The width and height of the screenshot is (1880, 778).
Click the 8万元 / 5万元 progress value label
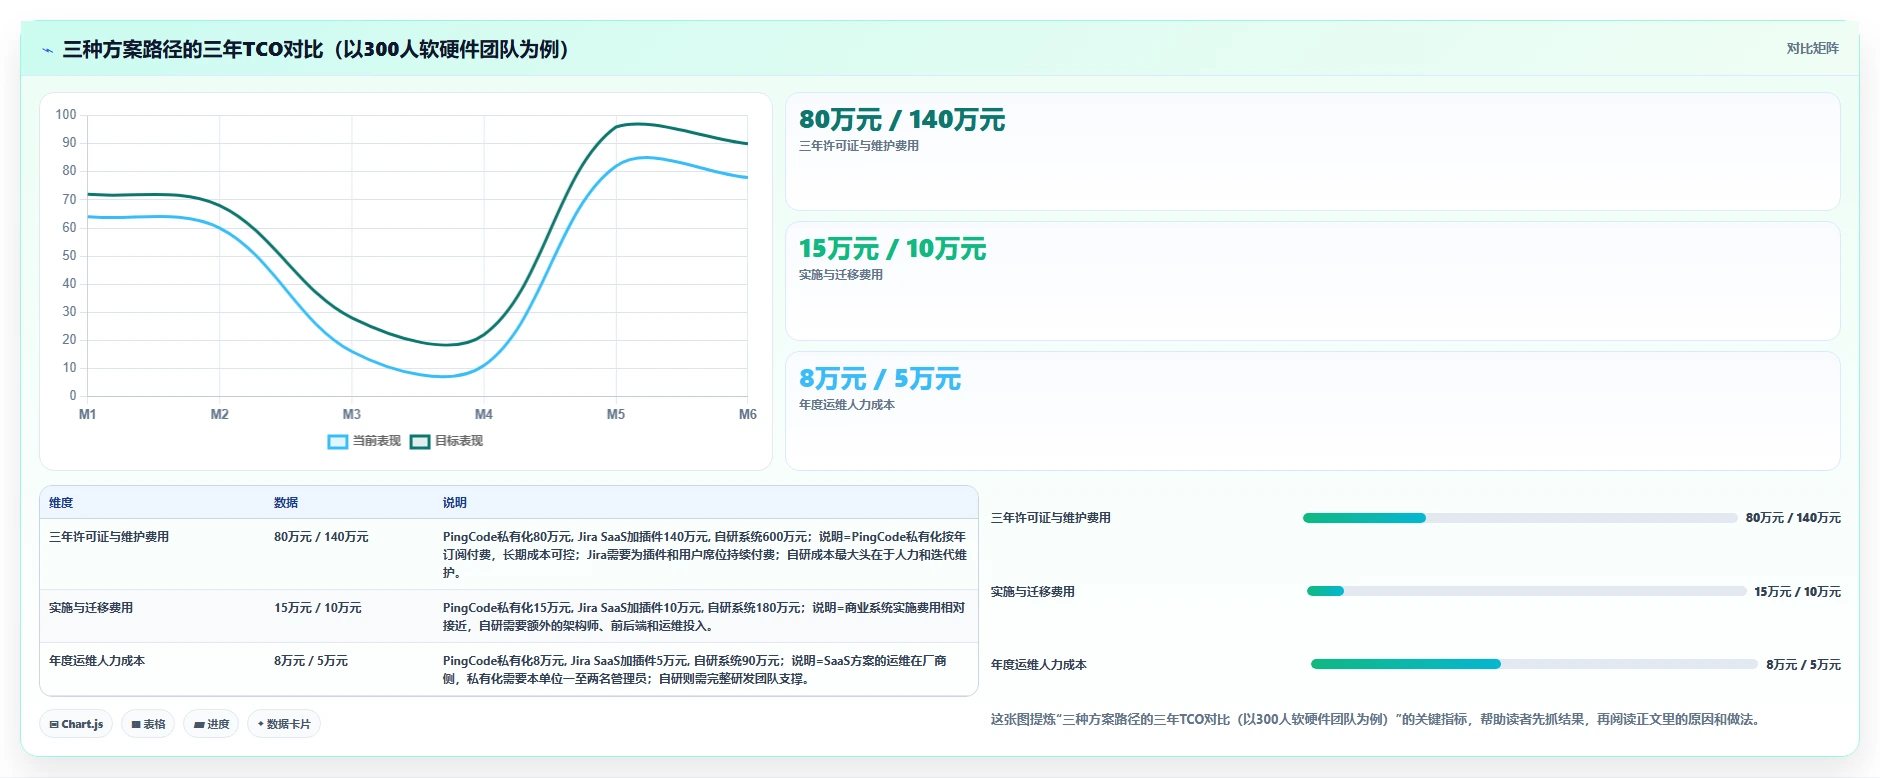point(1803,665)
